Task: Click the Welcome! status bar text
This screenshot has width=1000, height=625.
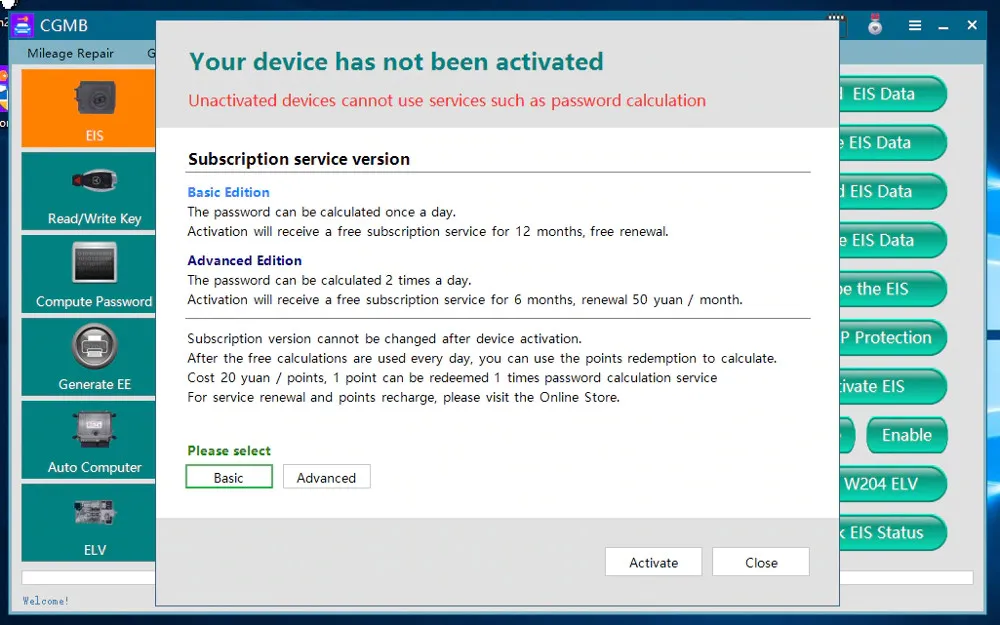Action: 46,601
